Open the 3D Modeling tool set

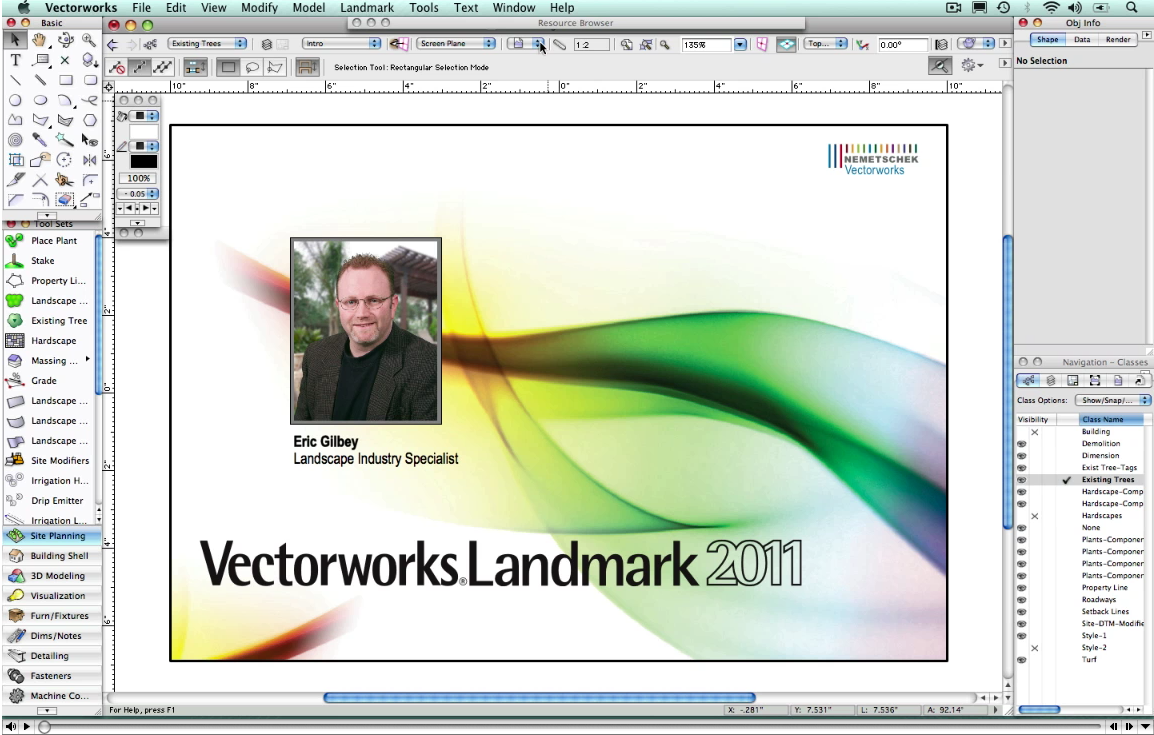click(x=57, y=576)
